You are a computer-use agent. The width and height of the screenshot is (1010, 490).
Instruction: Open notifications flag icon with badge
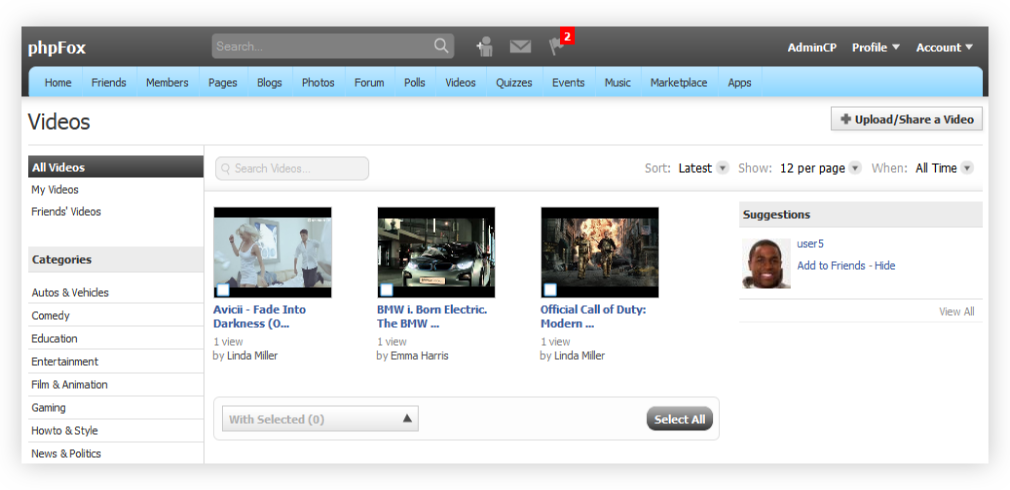556,46
